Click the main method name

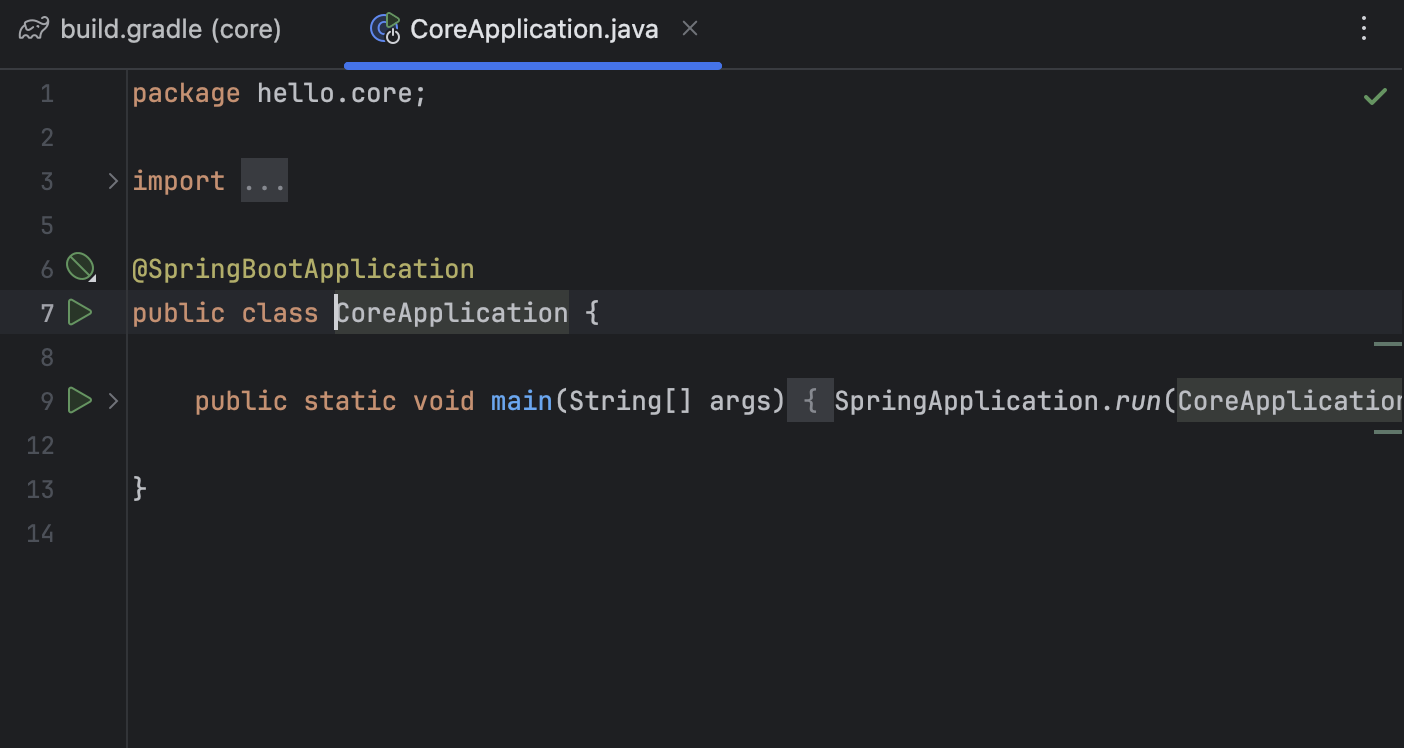tap(521, 401)
